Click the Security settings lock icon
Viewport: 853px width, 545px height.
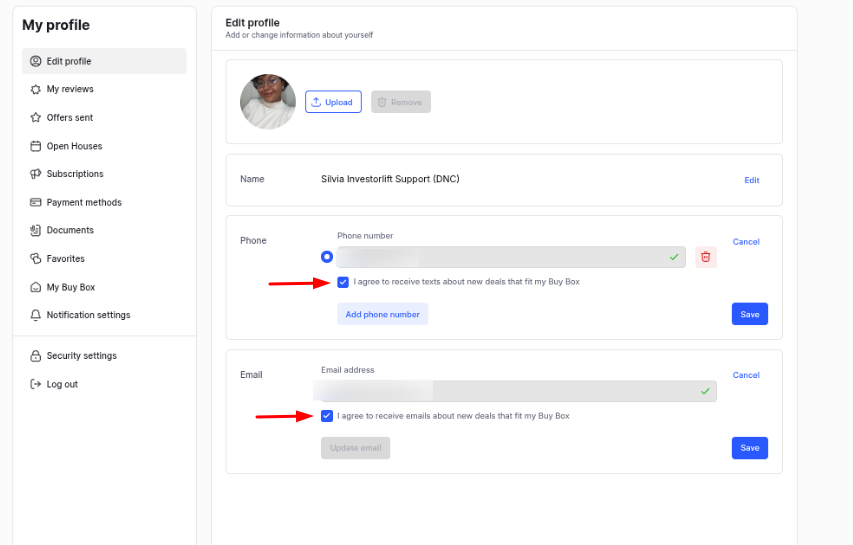coord(35,356)
